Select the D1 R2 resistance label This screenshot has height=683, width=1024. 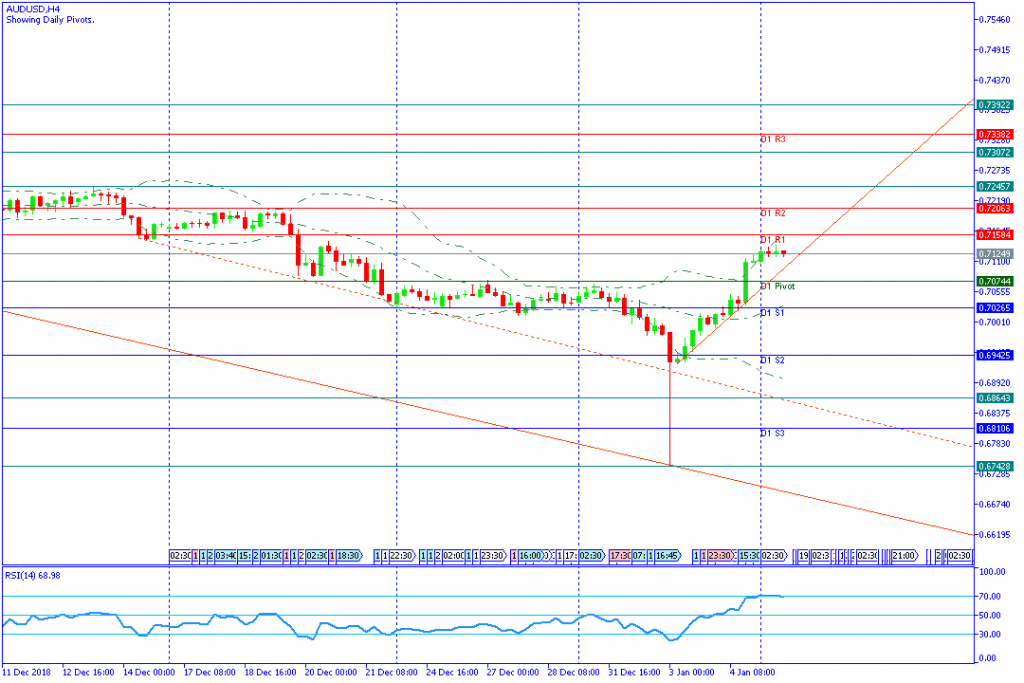pyautogui.click(x=773, y=214)
